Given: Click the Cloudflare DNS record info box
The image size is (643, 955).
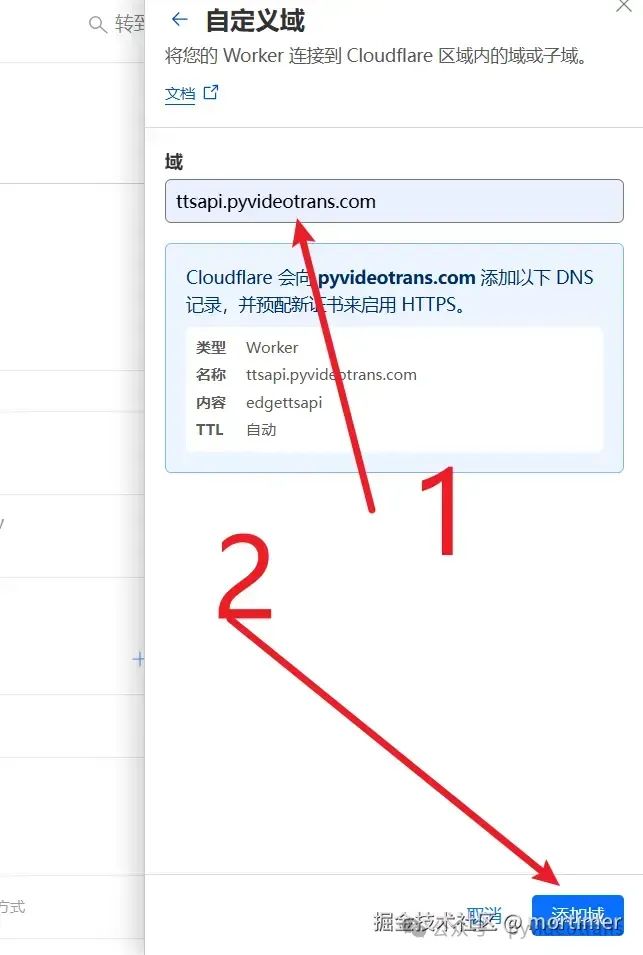Looking at the screenshot, I should 394,358.
